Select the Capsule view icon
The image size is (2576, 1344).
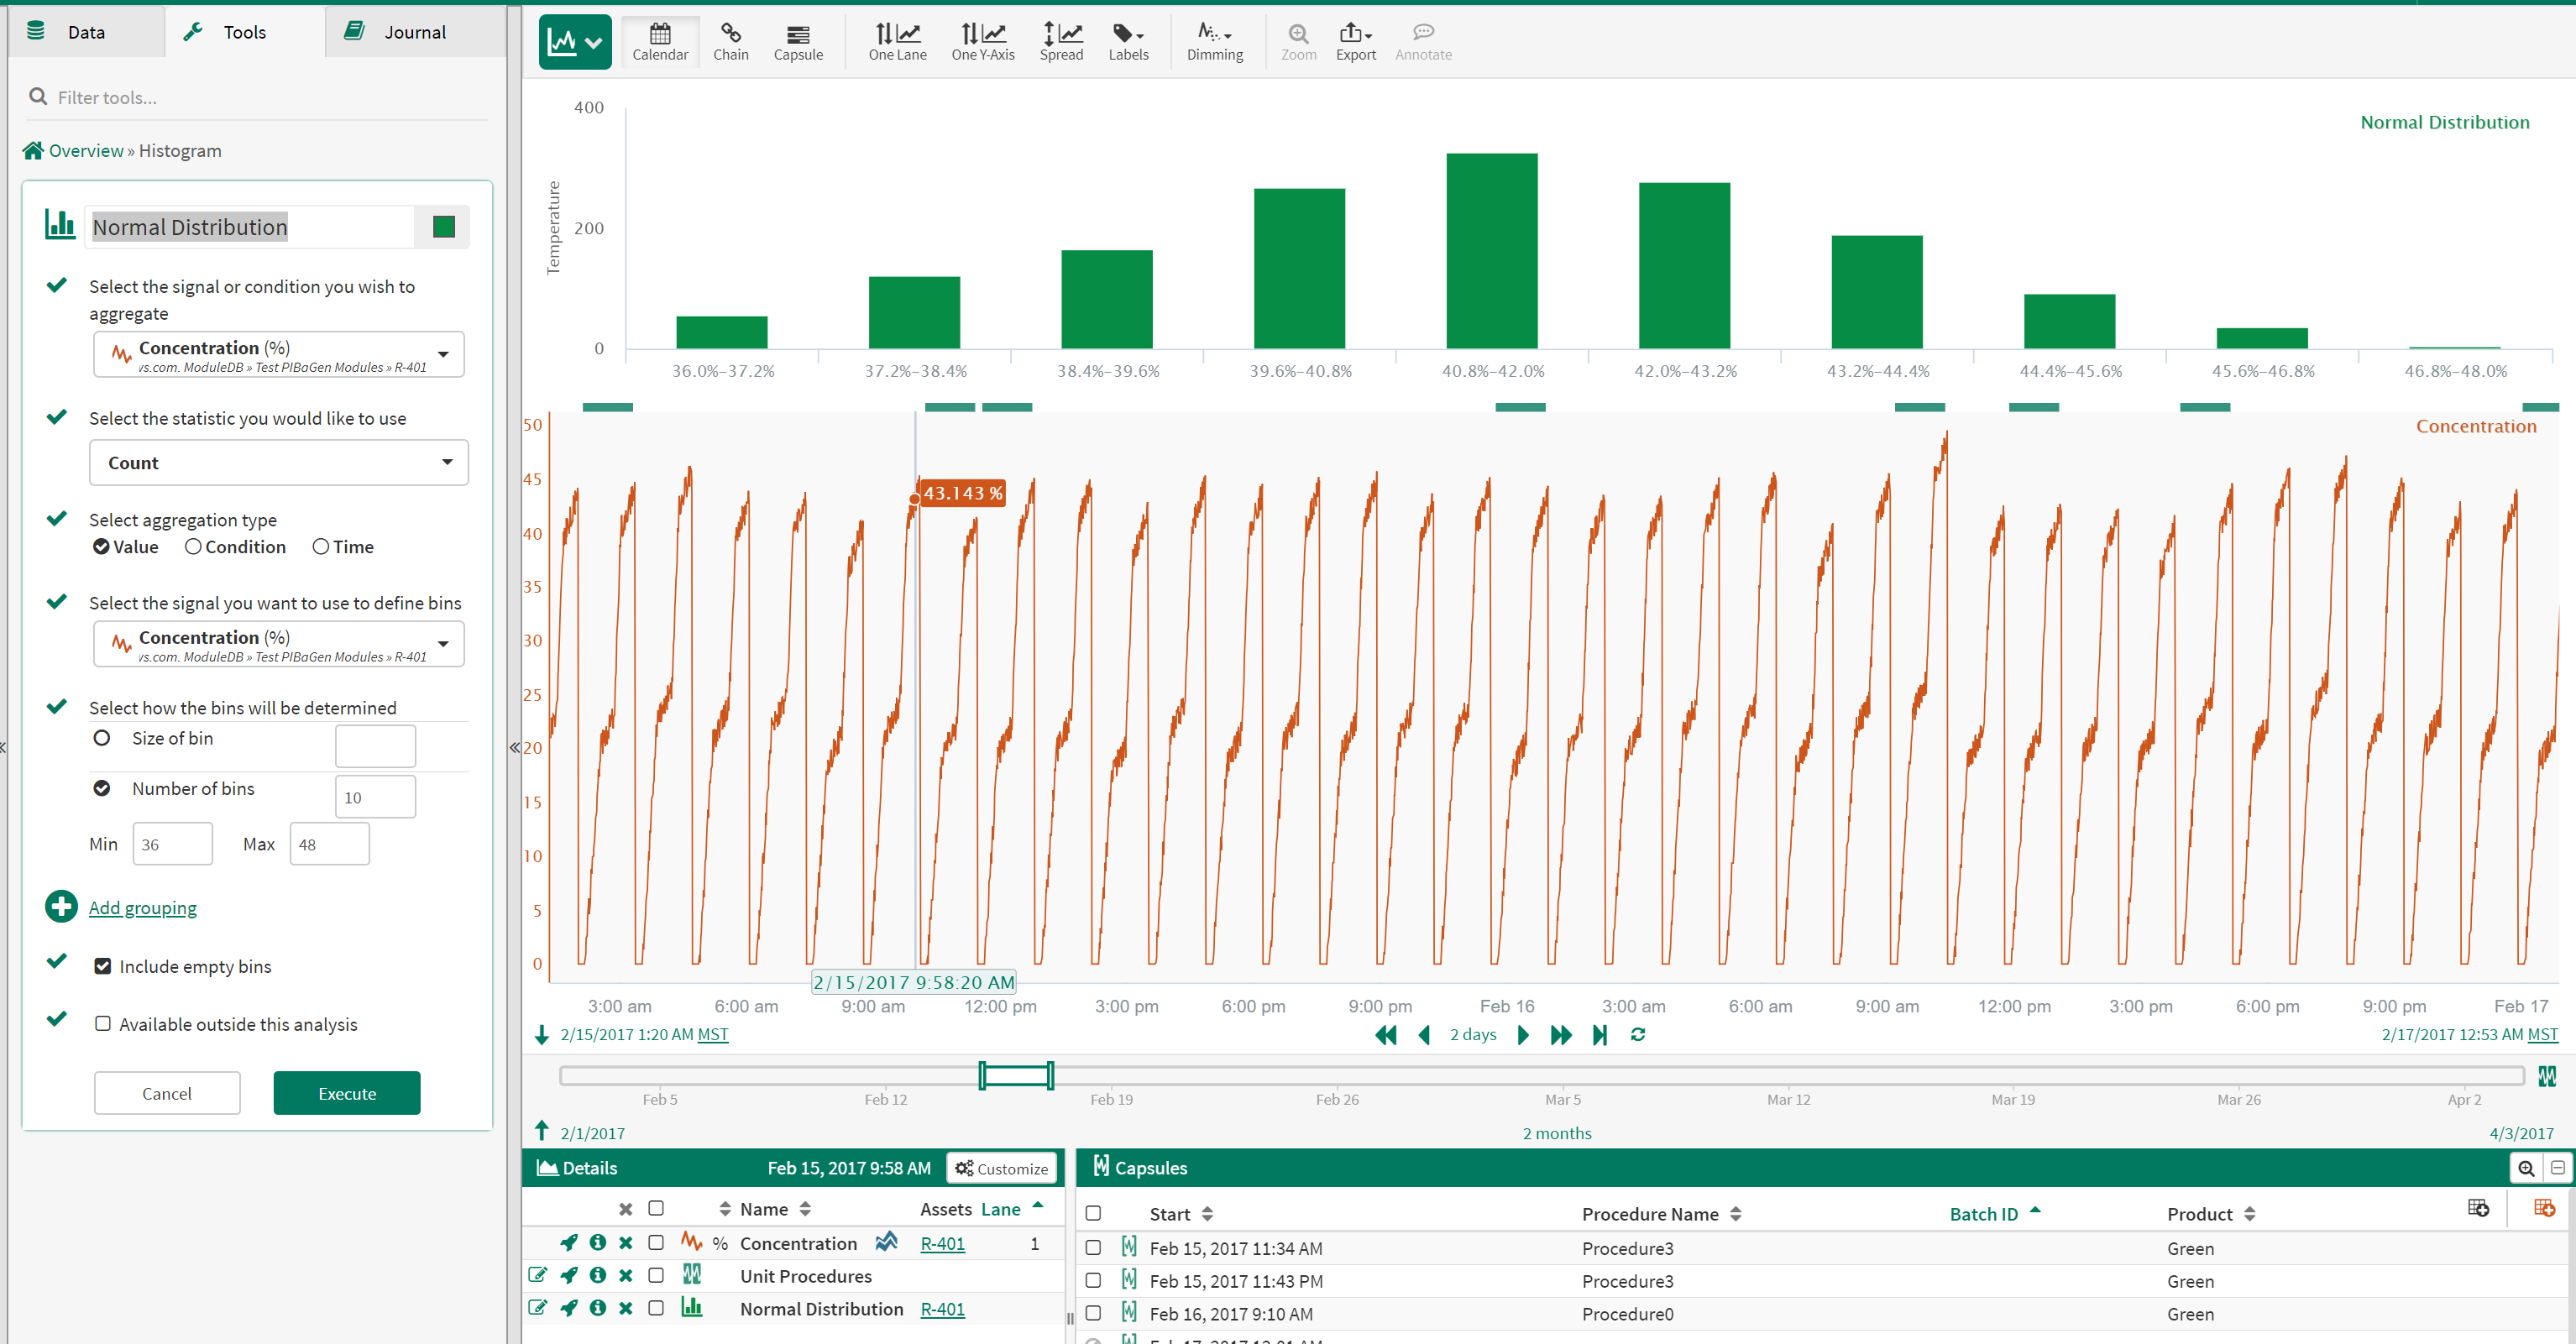[x=797, y=41]
